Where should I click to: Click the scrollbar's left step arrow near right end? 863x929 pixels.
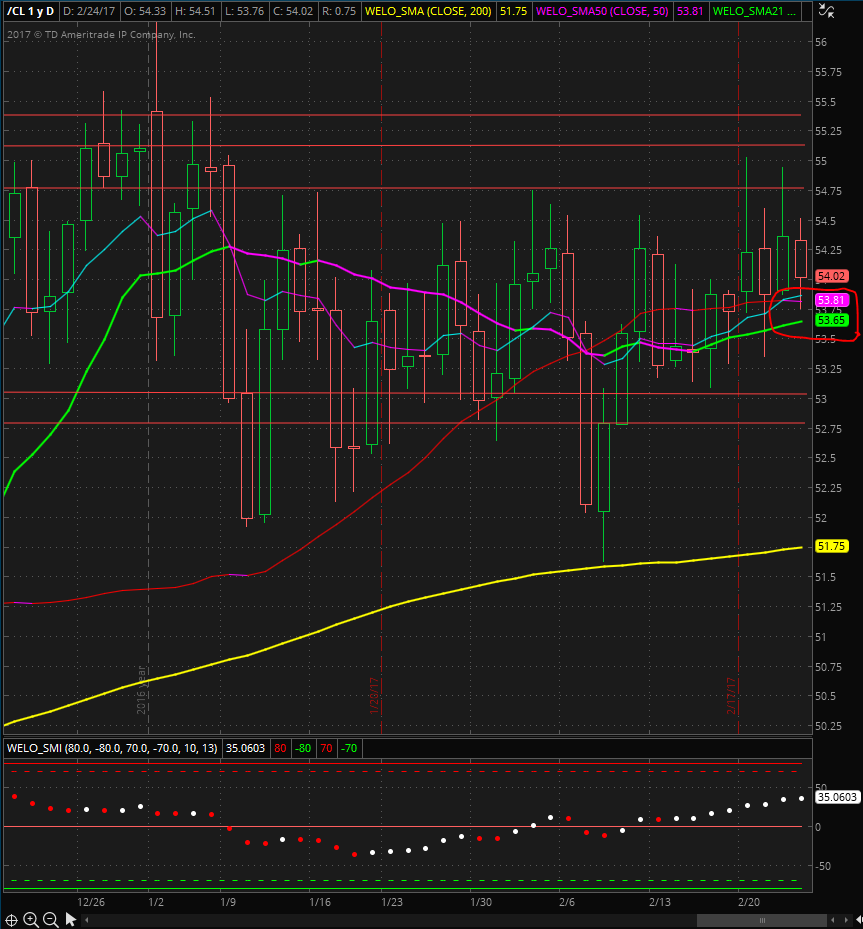pos(833,920)
